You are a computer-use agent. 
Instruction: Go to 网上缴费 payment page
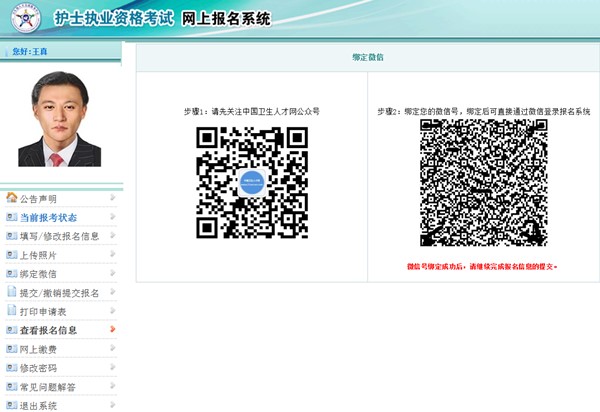point(38,349)
